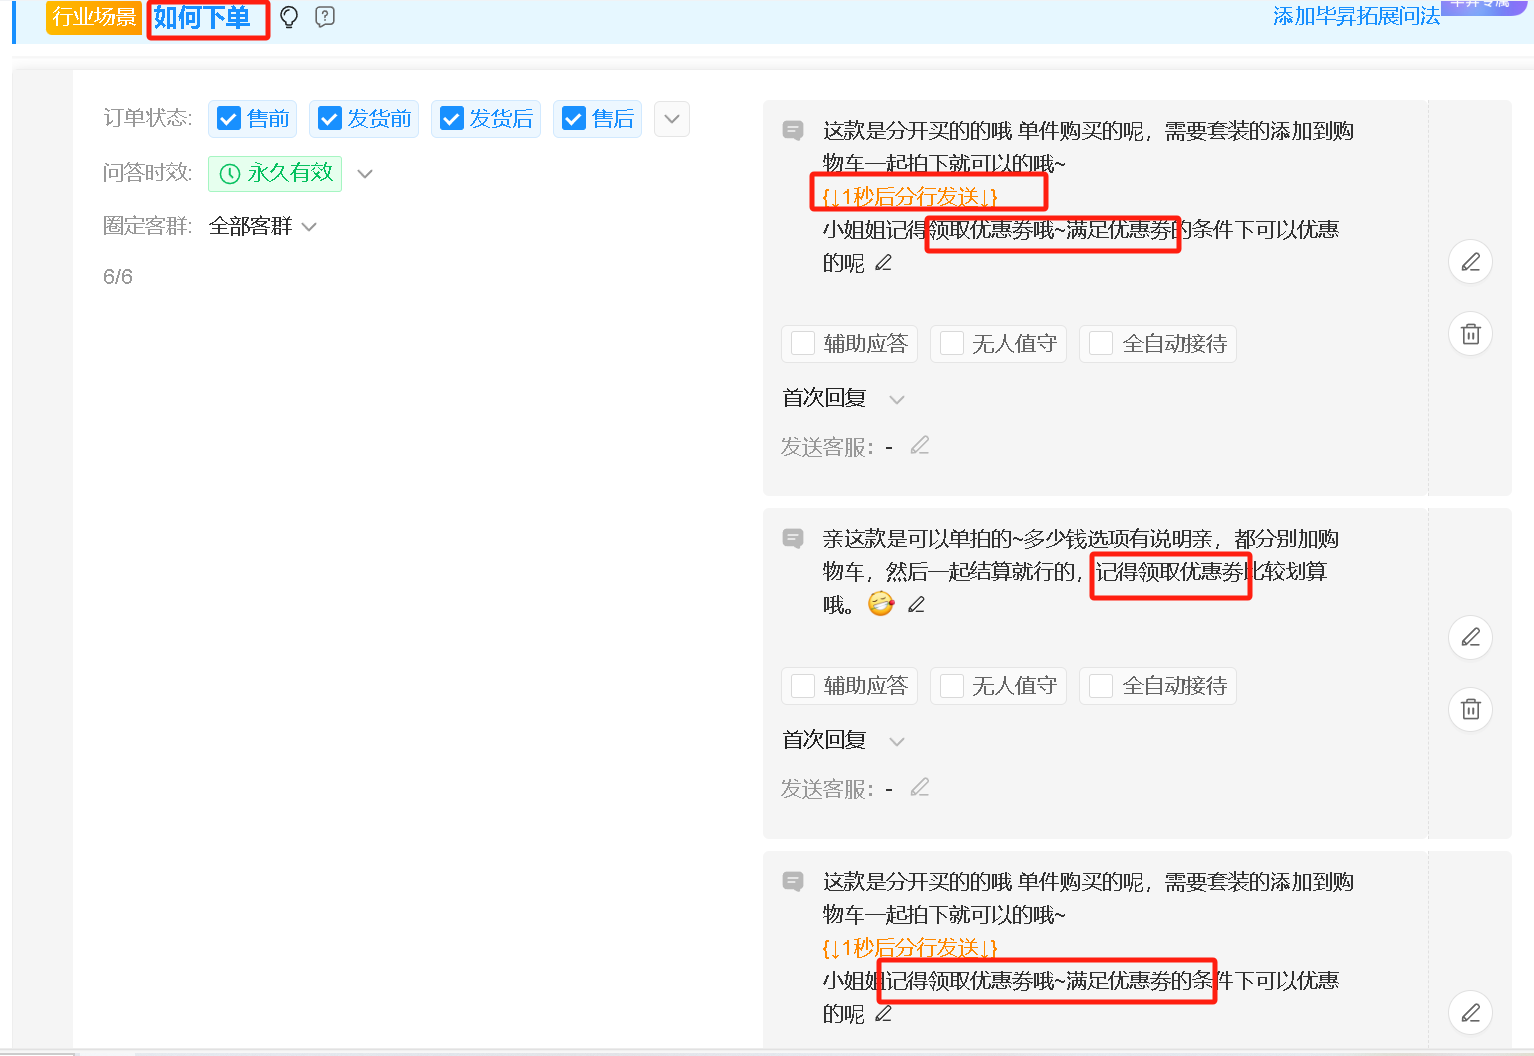1534x1056 pixels.
Task: Click the 订单状态 label
Action: [148, 118]
